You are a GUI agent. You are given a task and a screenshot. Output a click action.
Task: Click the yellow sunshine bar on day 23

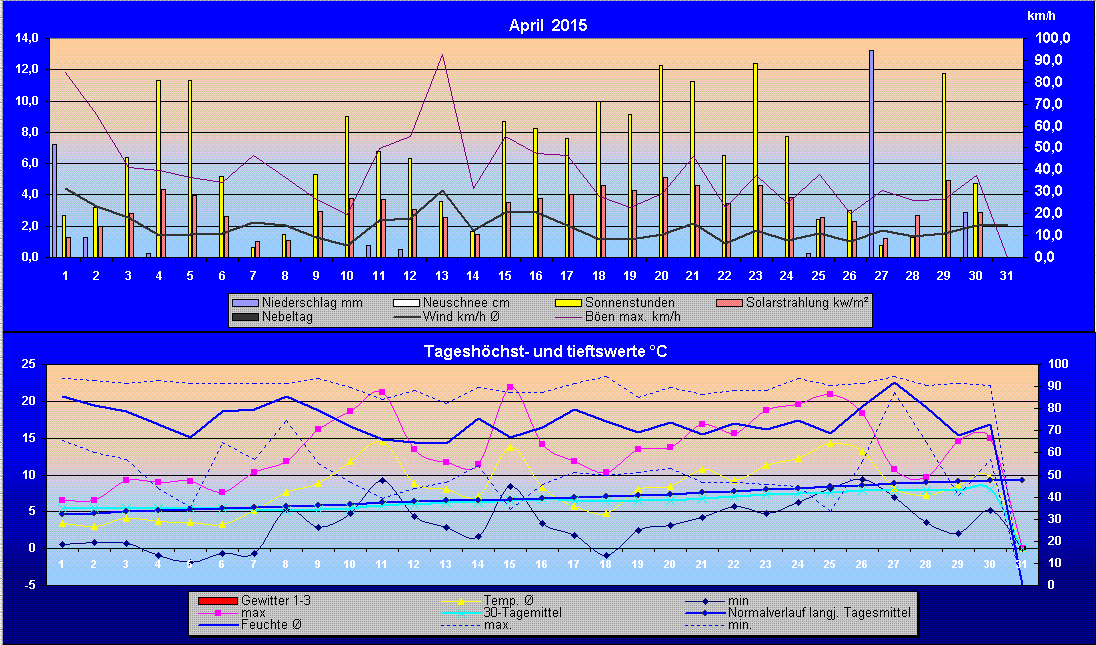click(755, 160)
